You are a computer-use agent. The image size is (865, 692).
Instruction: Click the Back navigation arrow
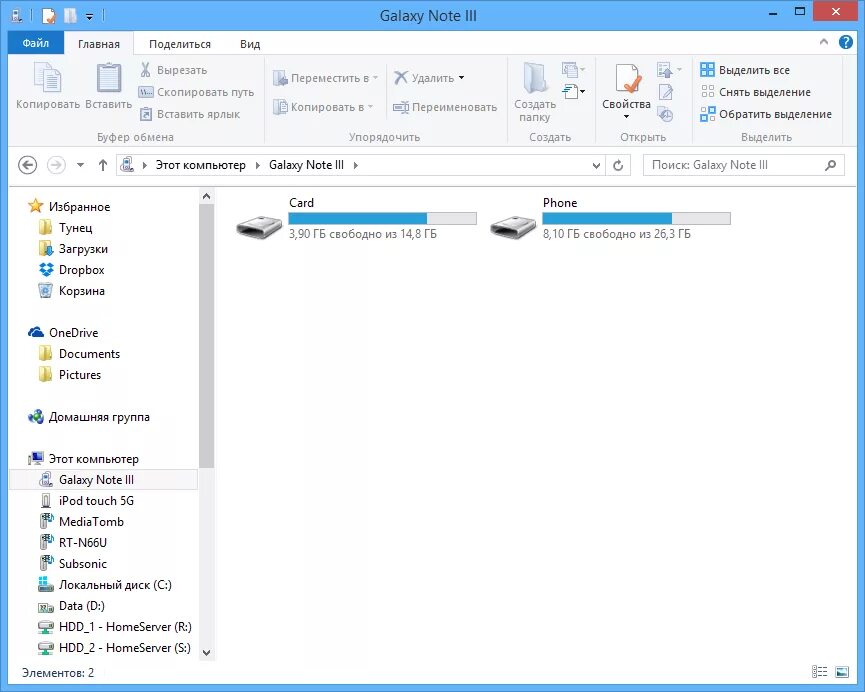tap(28, 165)
